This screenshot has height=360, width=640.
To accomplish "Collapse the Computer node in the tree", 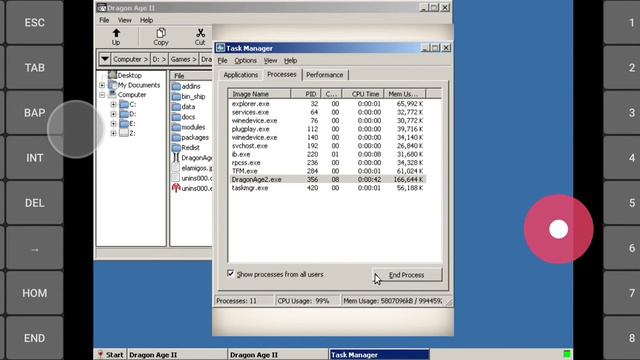I will pyautogui.click(x=102, y=95).
